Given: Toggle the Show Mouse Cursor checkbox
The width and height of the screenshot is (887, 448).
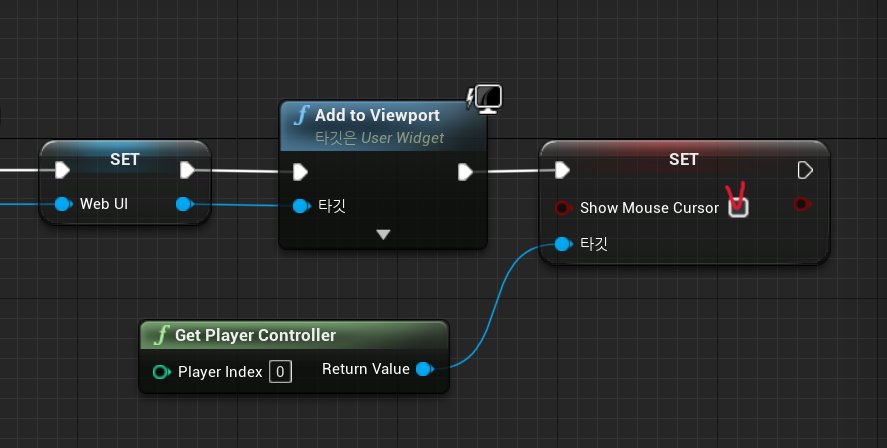Looking at the screenshot, I should pyautogui.click(x=738, y=207).
